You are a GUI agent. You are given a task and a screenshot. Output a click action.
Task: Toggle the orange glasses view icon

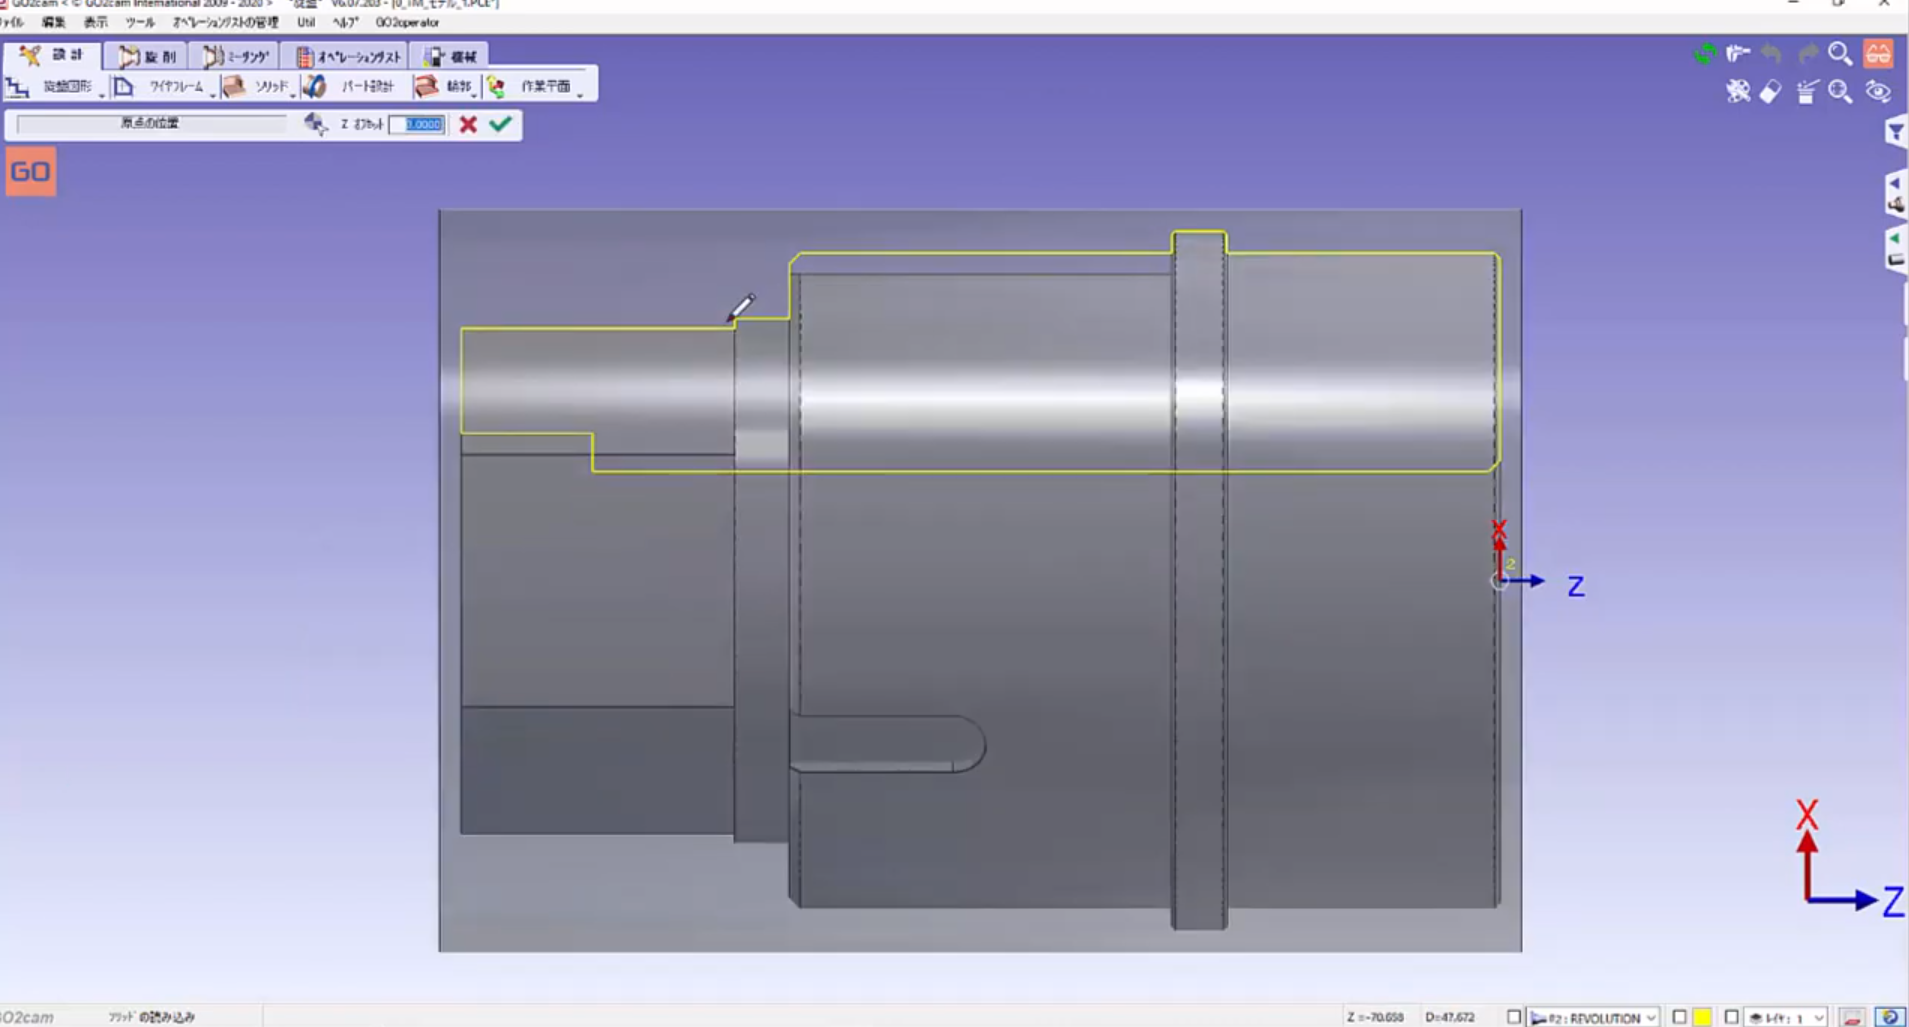pyautogui.click(x=1878, y=54)
